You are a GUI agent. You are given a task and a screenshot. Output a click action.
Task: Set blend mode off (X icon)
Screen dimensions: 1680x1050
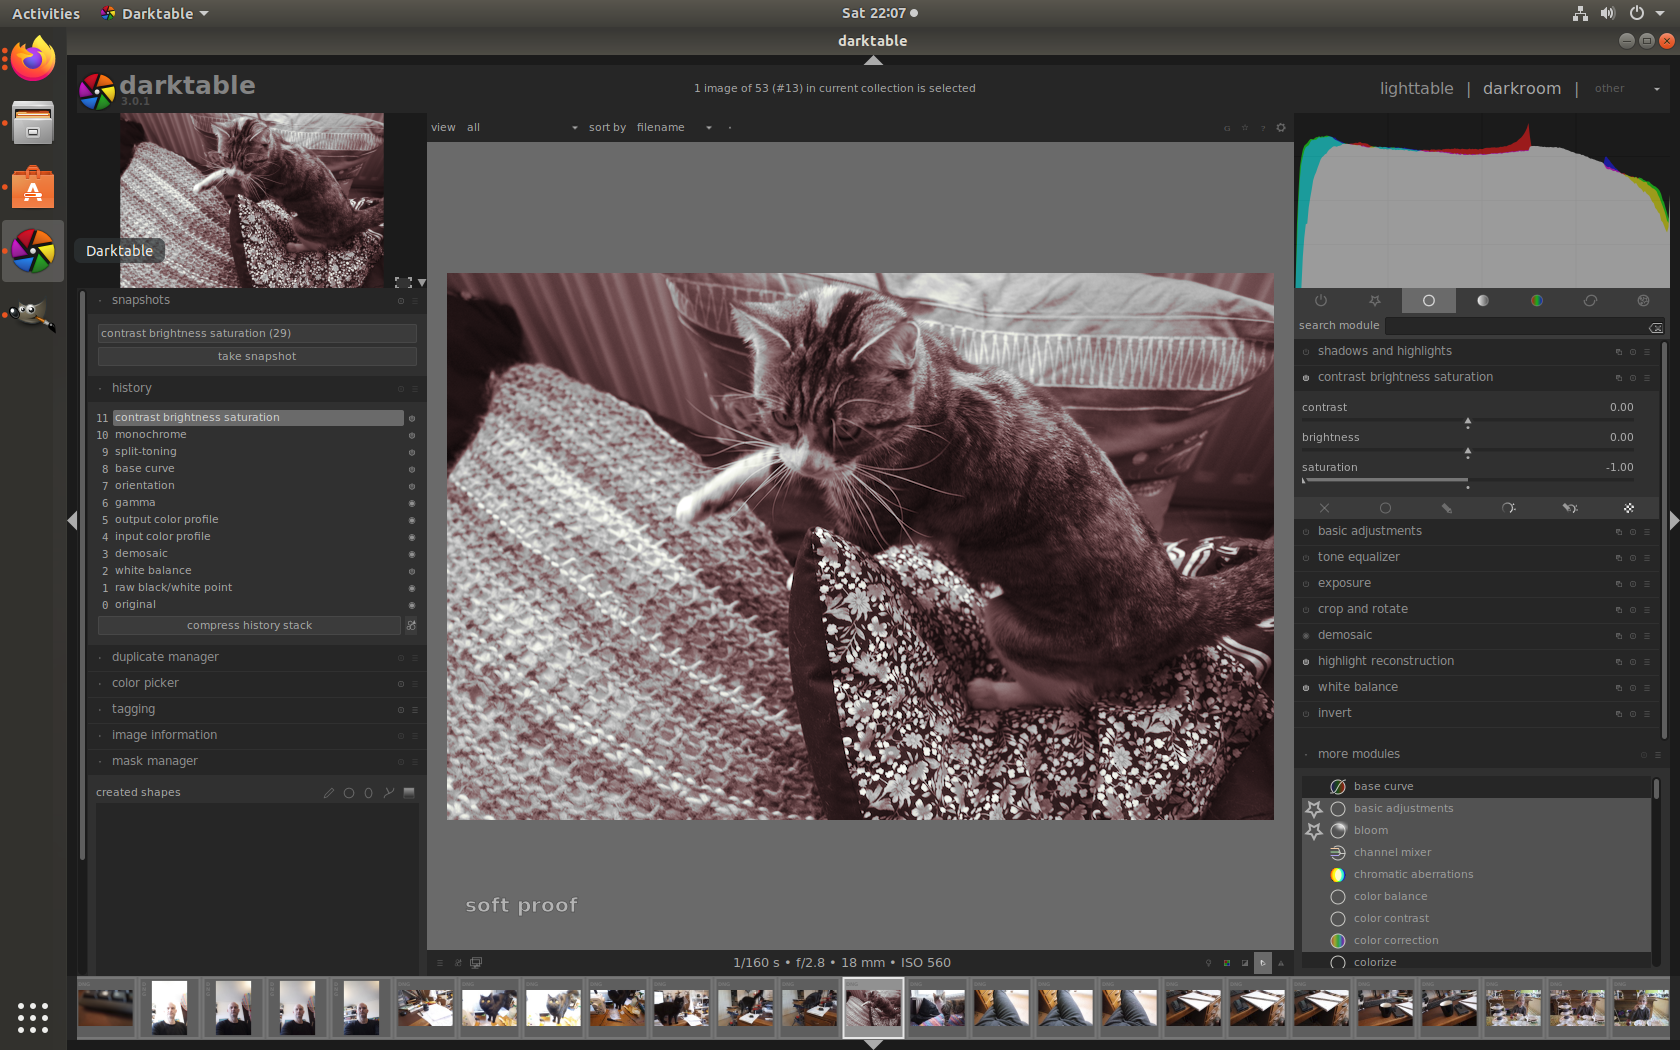click(x=1324, y=508)
